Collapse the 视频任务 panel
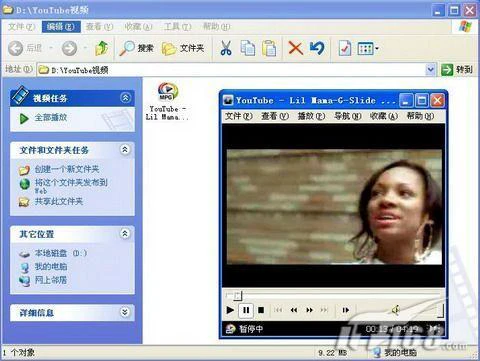This screenshot has height=361, width=480. [x=125, y=98]
